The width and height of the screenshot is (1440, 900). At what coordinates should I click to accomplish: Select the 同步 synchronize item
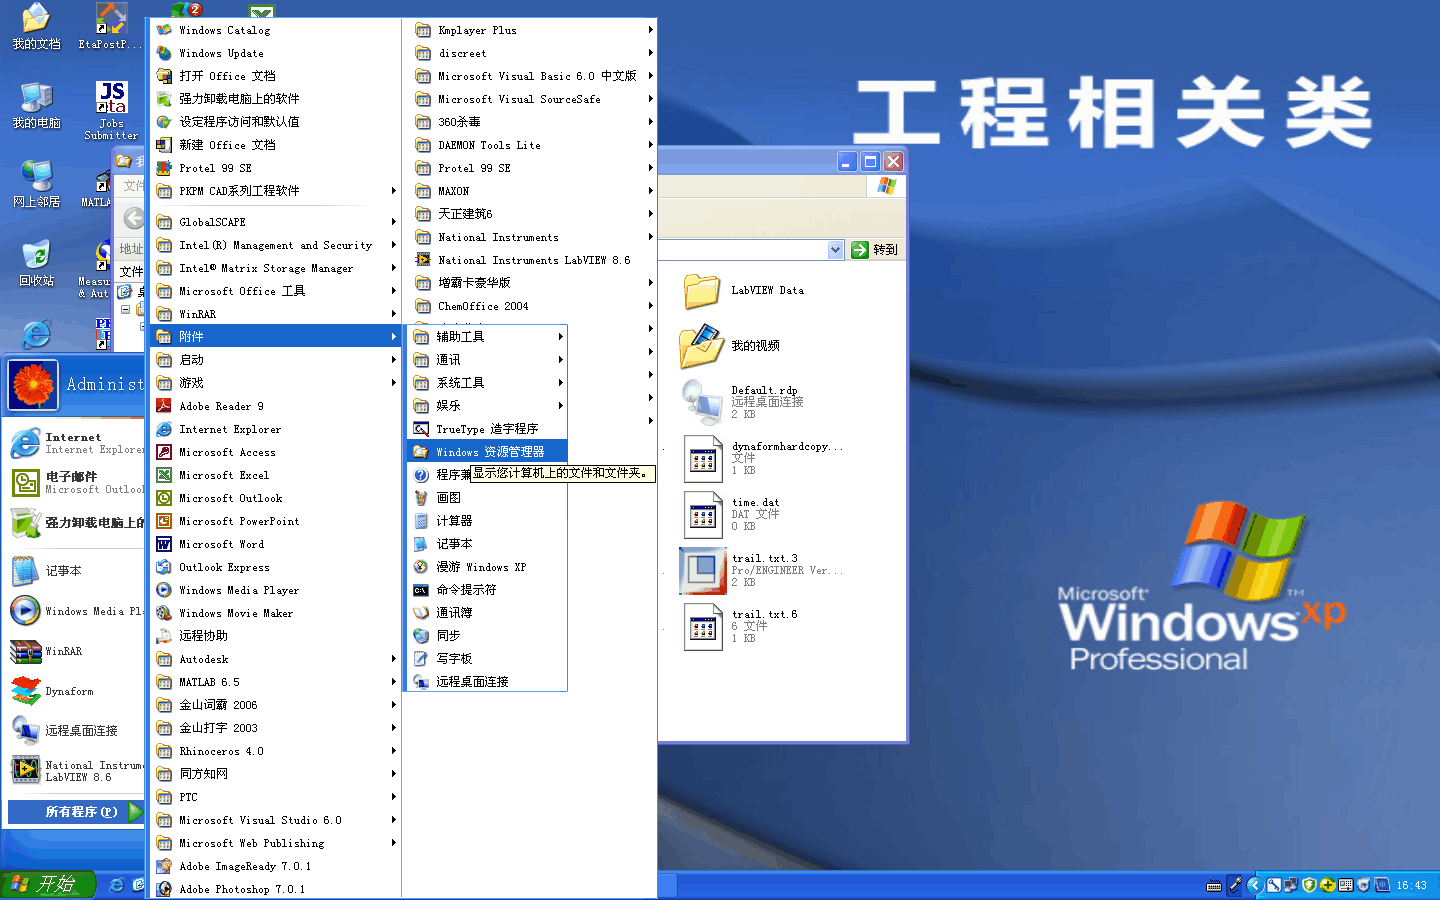487,636
